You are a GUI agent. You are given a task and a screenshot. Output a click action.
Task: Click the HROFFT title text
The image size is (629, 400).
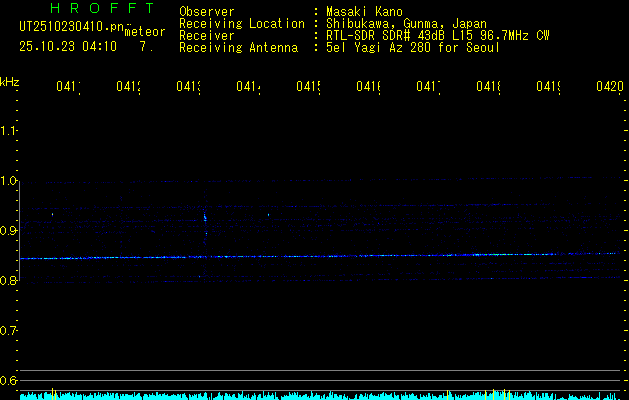point(102,10)
